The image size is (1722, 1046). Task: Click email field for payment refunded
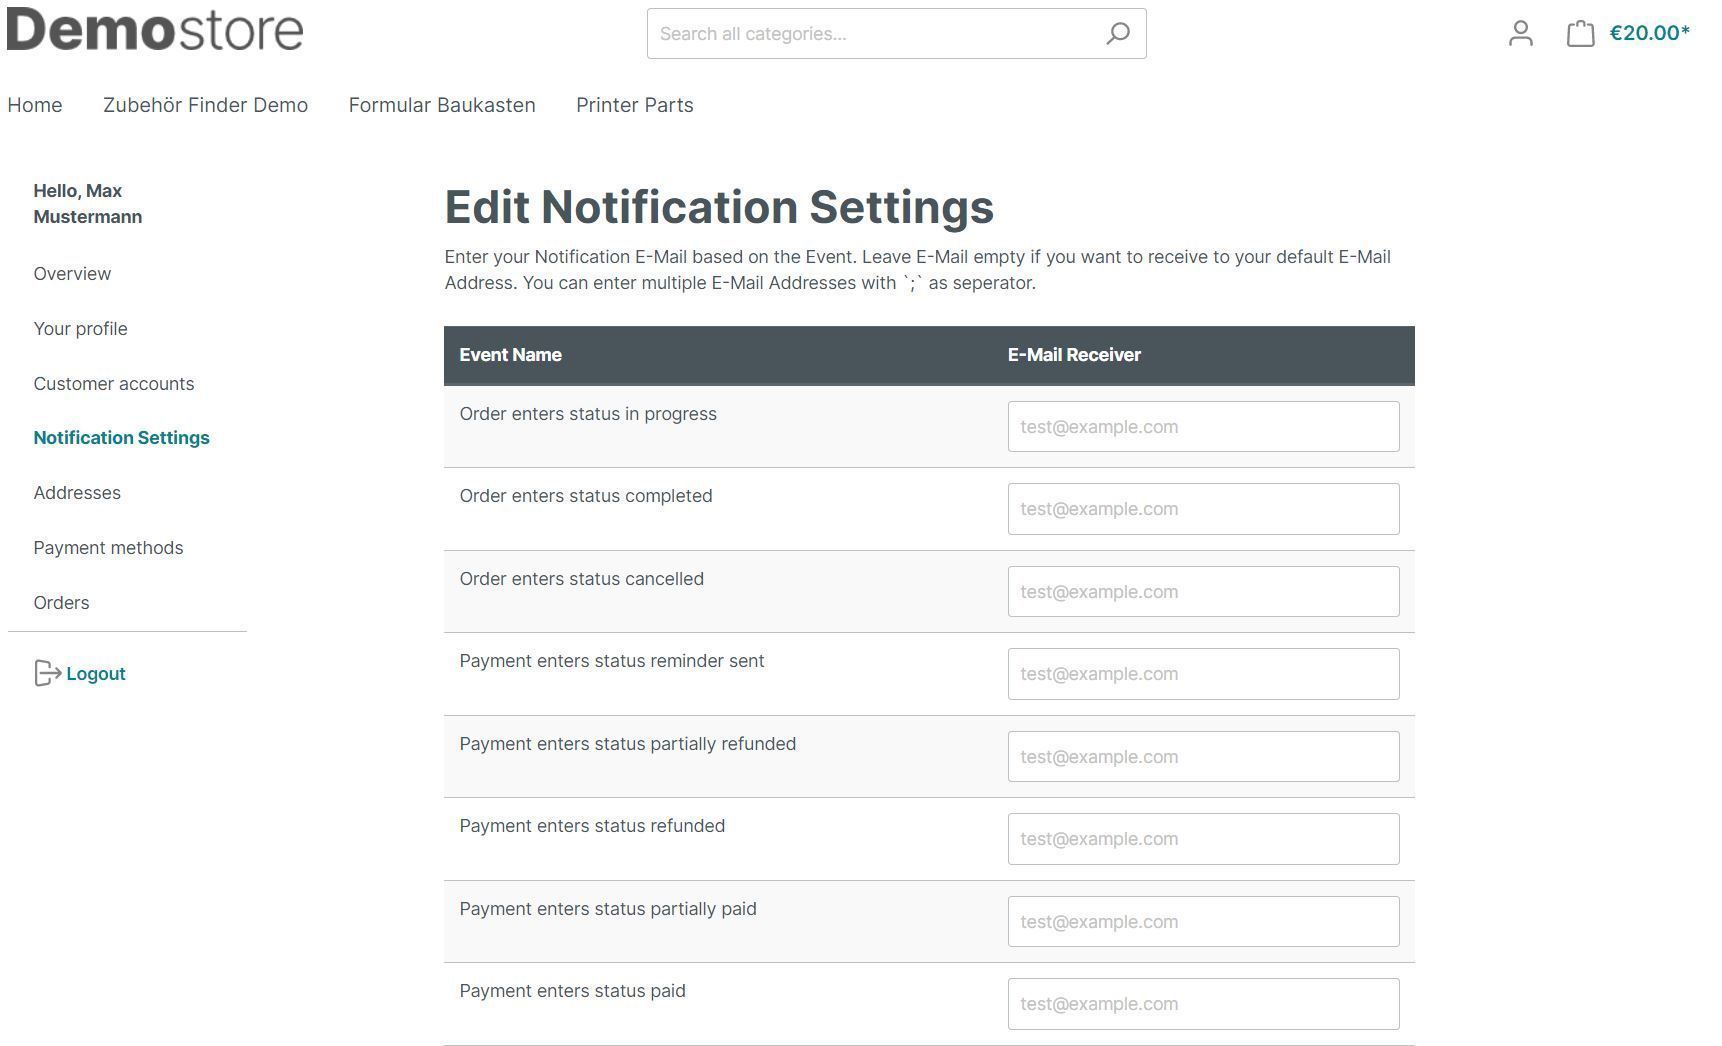pyautogui.click(x=1203, y=839)
